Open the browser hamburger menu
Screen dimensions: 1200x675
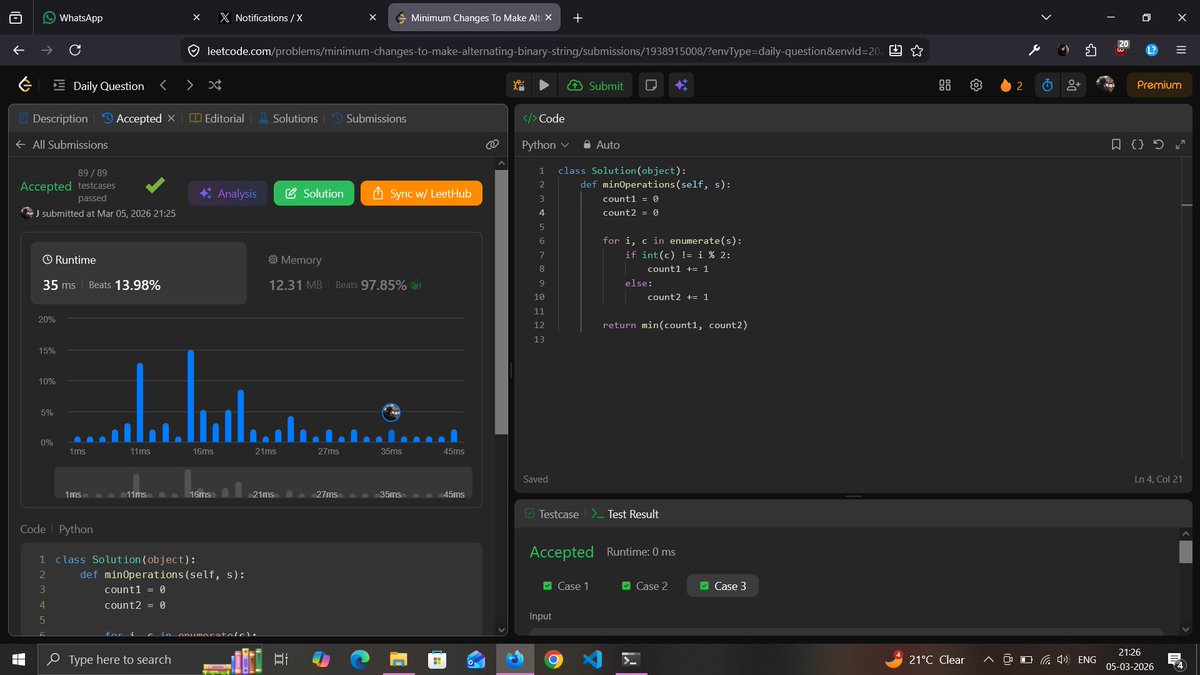point(1180,50)
